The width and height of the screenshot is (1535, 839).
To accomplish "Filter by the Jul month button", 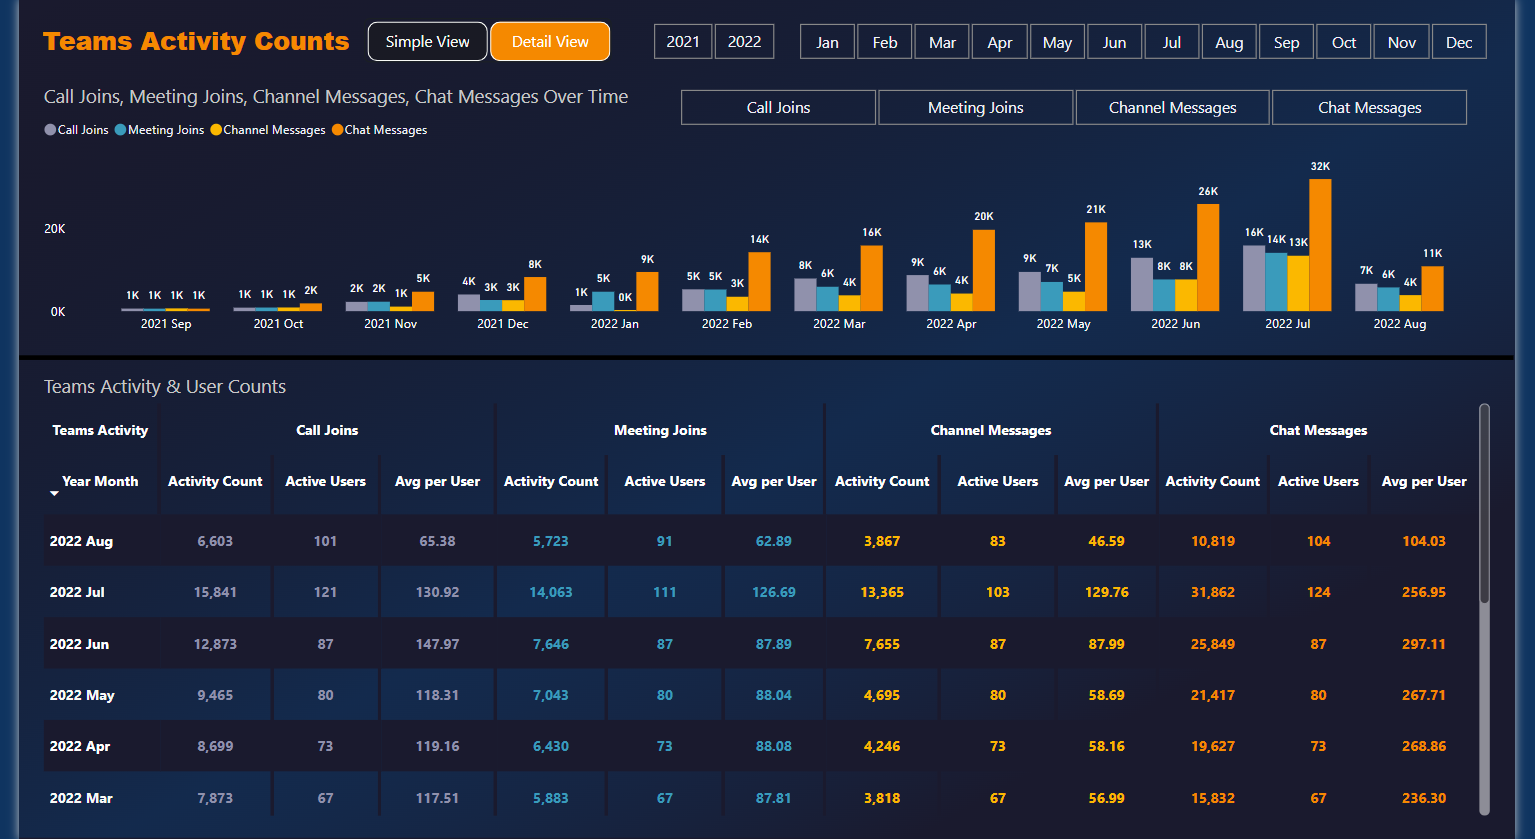I will pos(1172,43).
